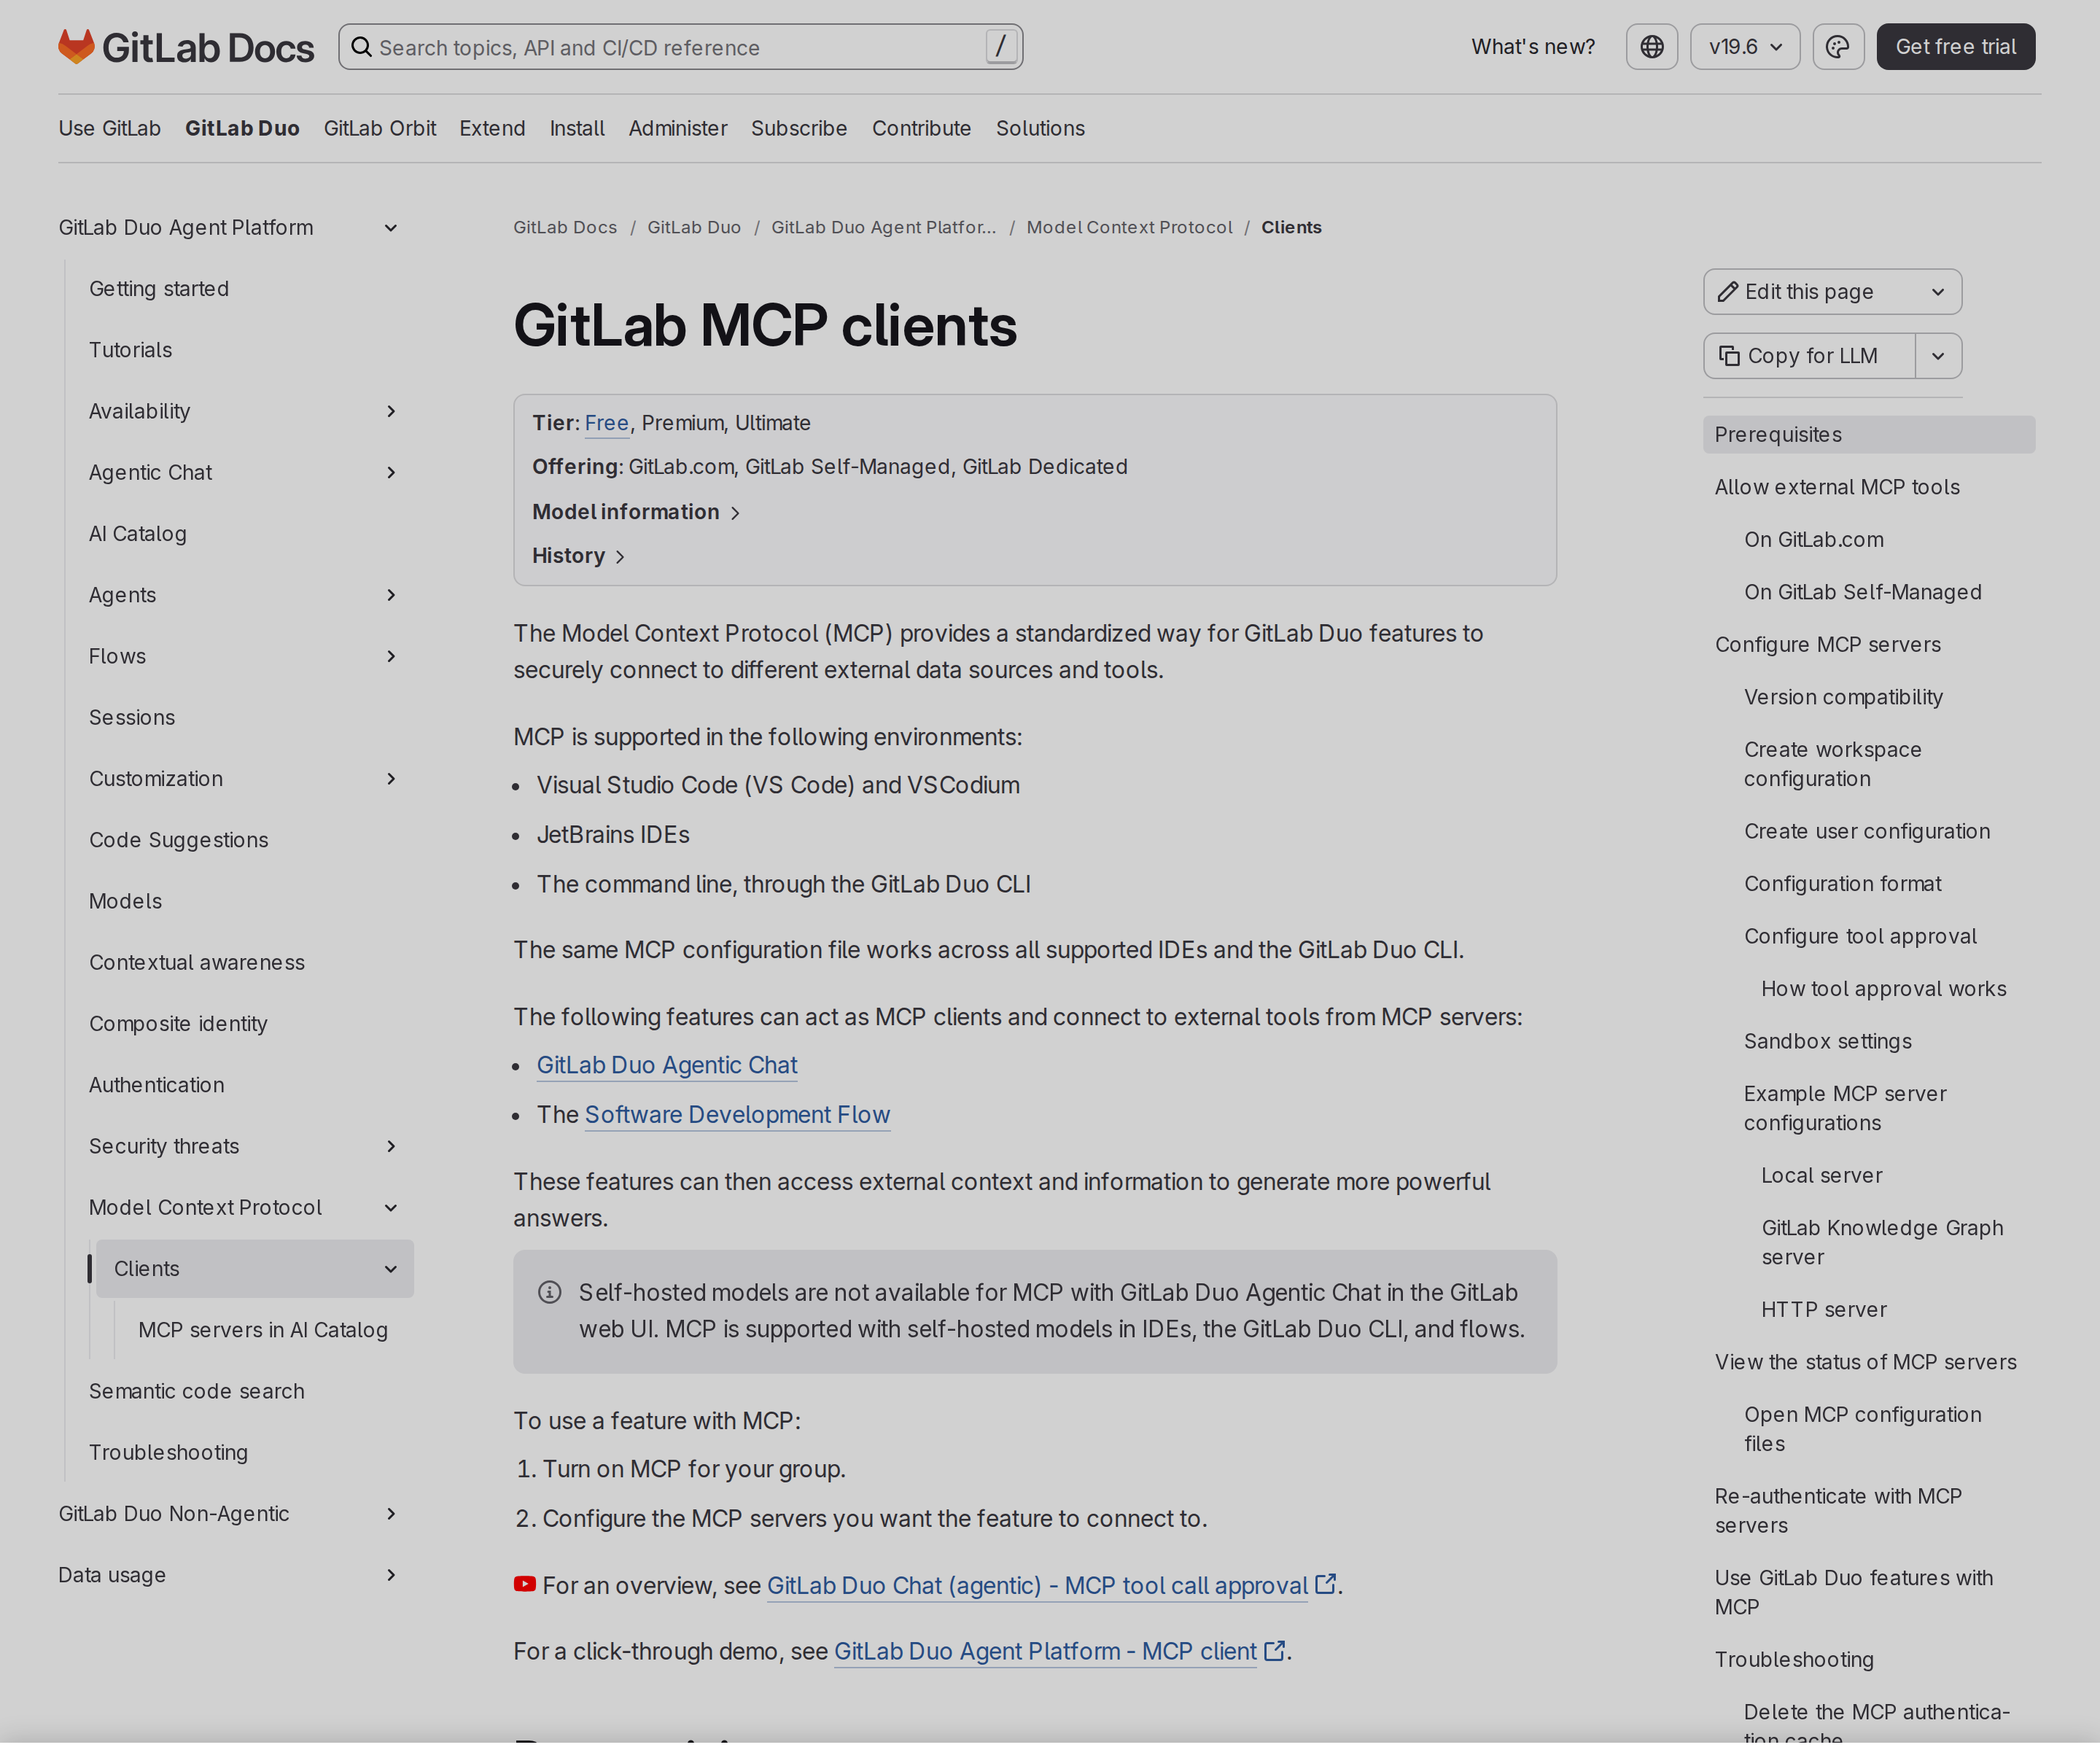The image size is (2100, 1750).
Task: Jump to Prerequisites in page outline
Action: 1868,435
